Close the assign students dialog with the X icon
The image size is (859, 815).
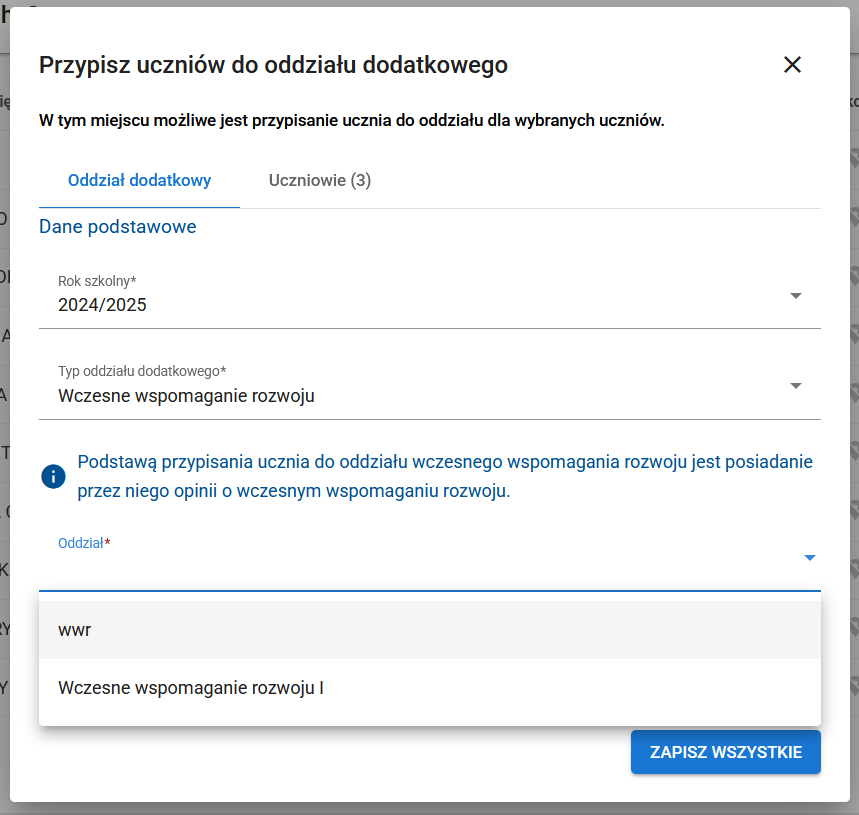click(x=793, y=64)
